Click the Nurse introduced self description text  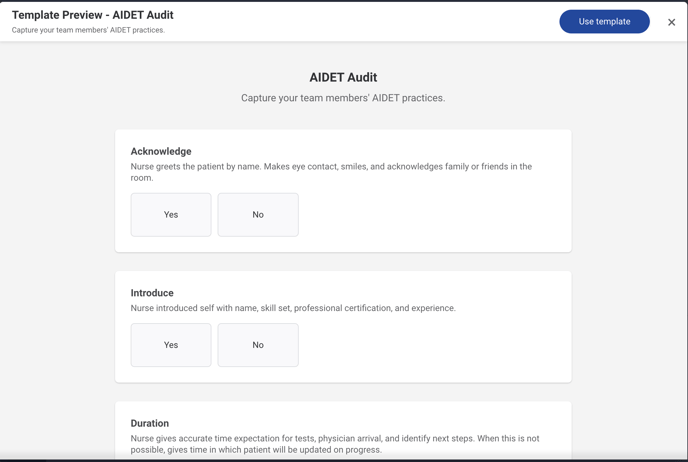click(293, 308)
